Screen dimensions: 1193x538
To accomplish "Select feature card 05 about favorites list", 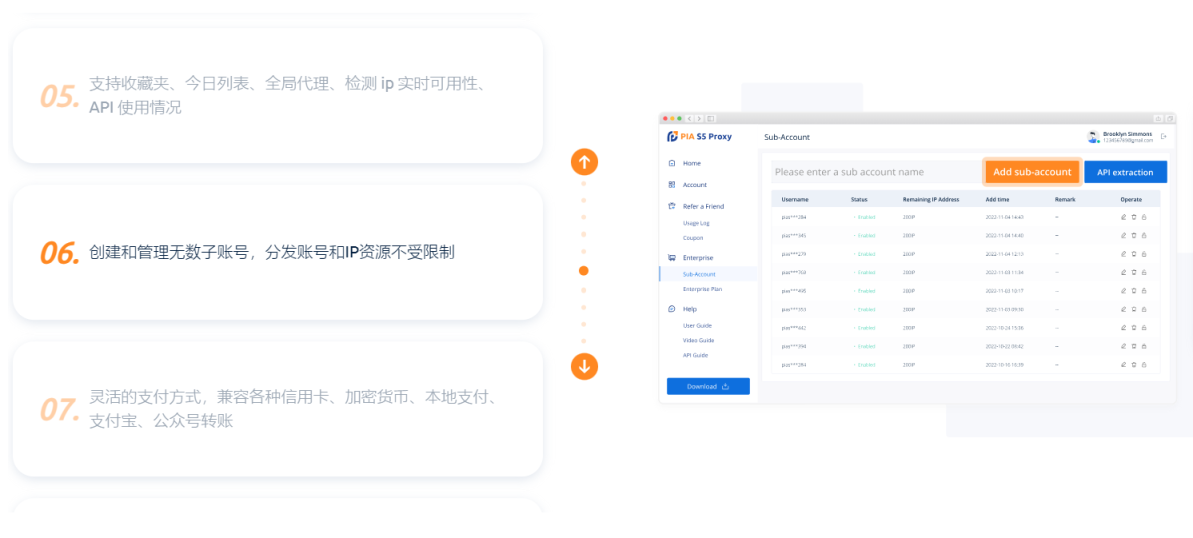I will (277, 95).
